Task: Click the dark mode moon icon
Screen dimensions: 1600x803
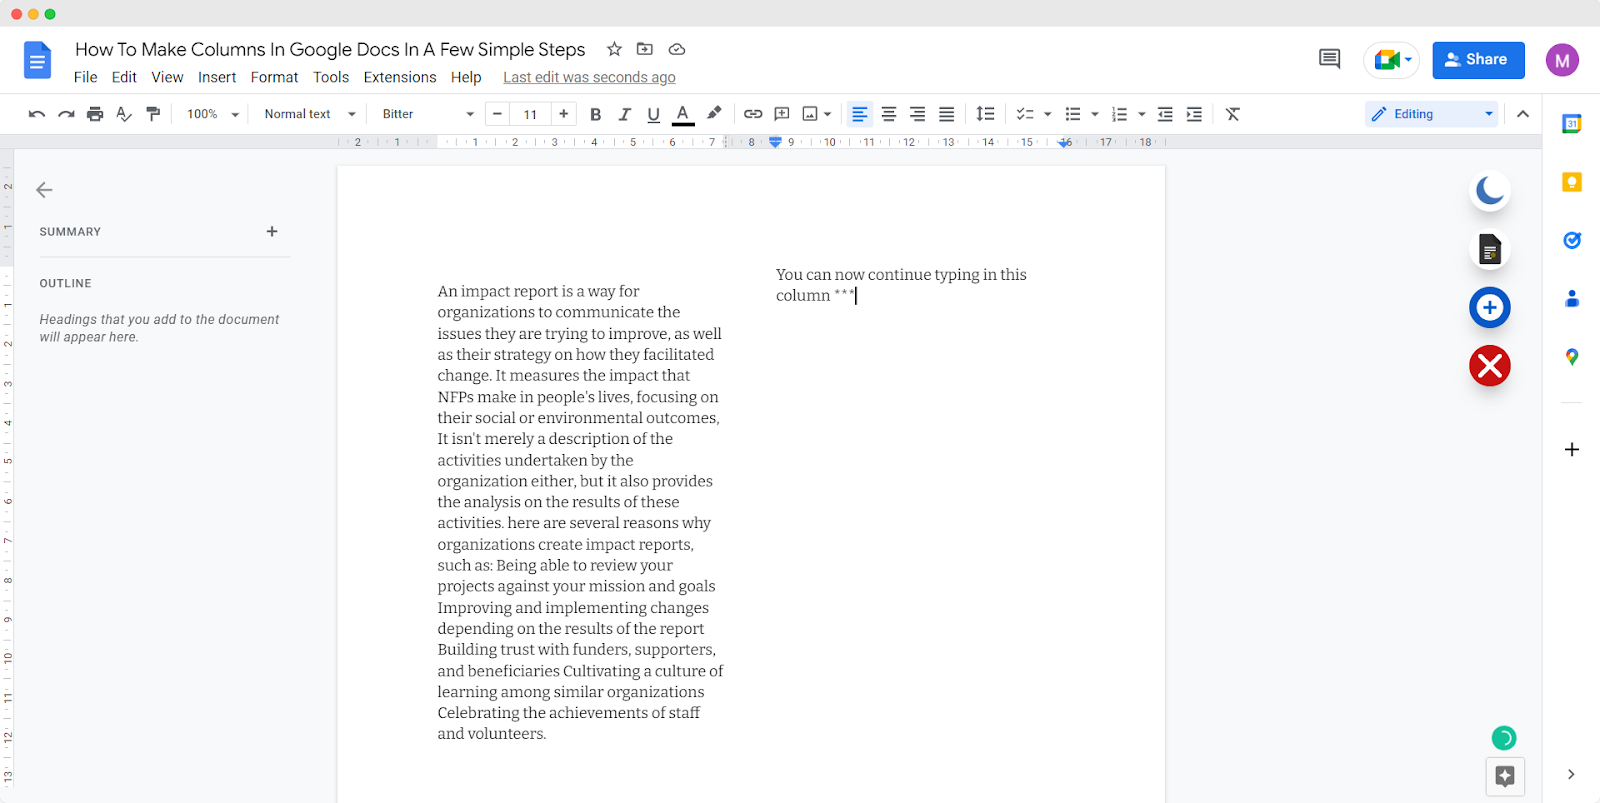Action: [1489, 190]
